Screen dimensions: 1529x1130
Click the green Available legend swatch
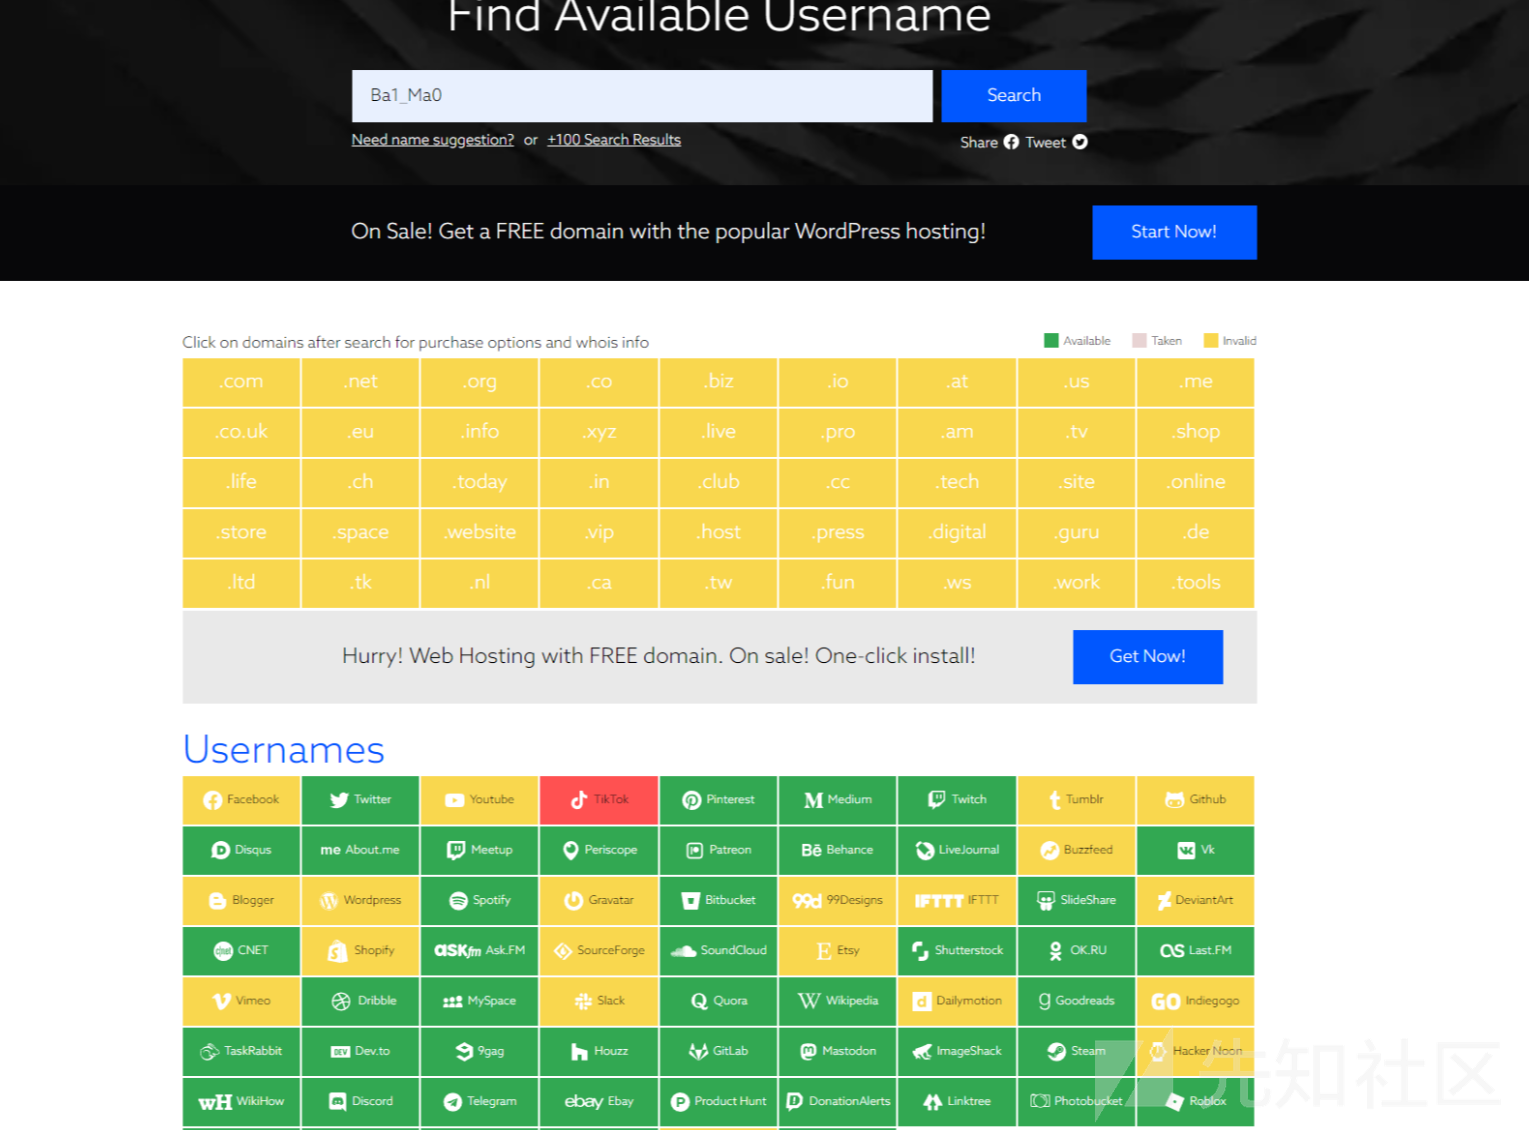1051,340
